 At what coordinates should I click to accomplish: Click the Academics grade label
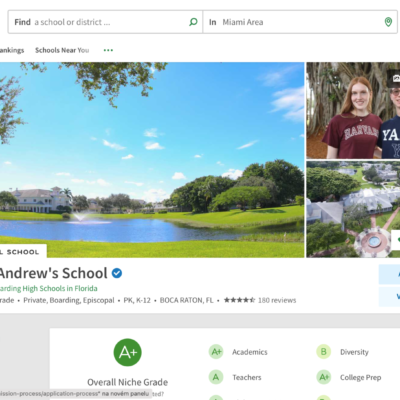coord(250,352)
